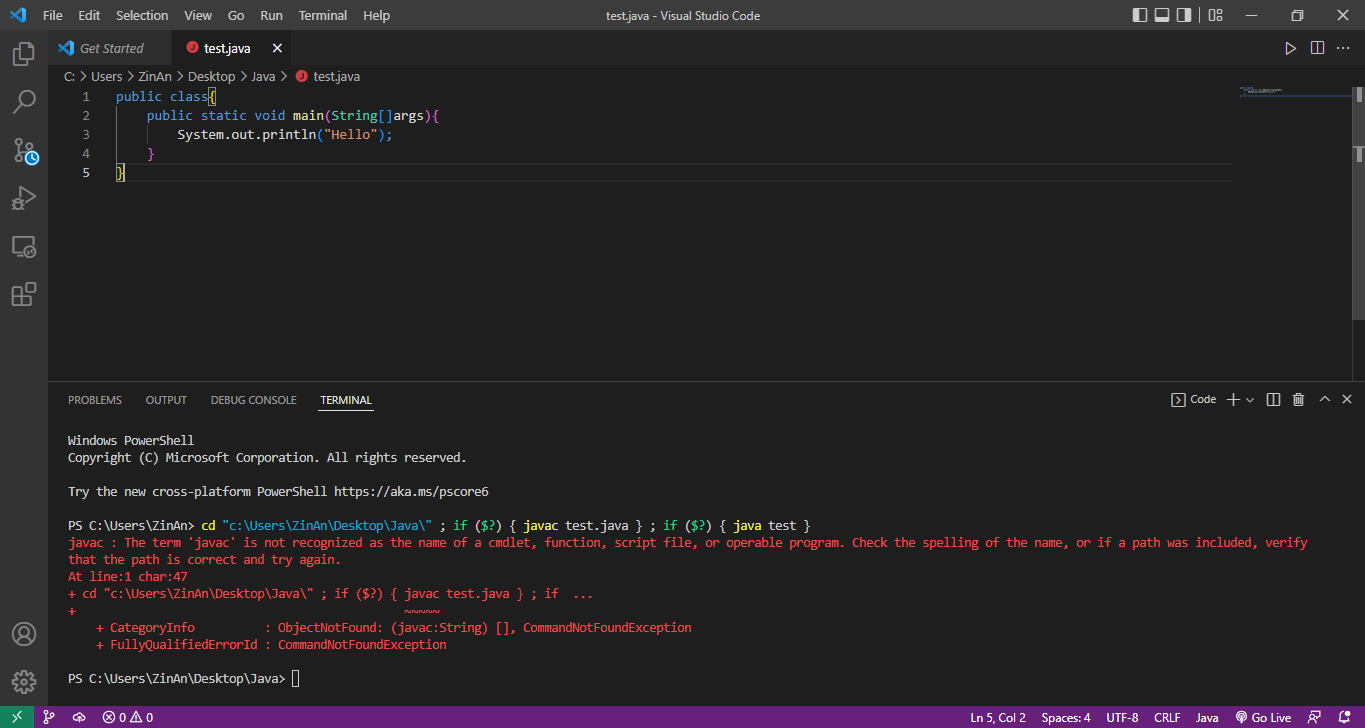The height and width of the screenshot is (728, 1365).
Task: Open errors and warnings count in status bar
Action: point(128,717)
